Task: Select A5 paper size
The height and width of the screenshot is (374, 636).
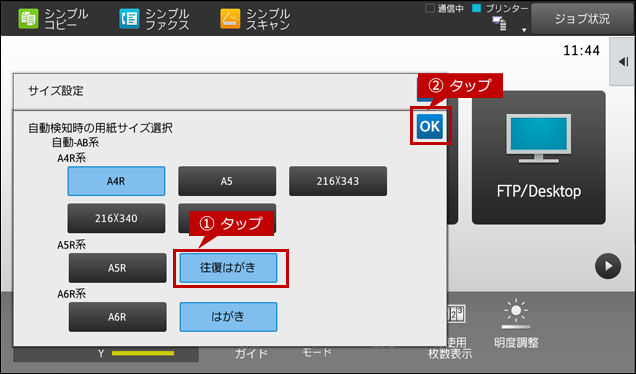Action: (227, 181)
